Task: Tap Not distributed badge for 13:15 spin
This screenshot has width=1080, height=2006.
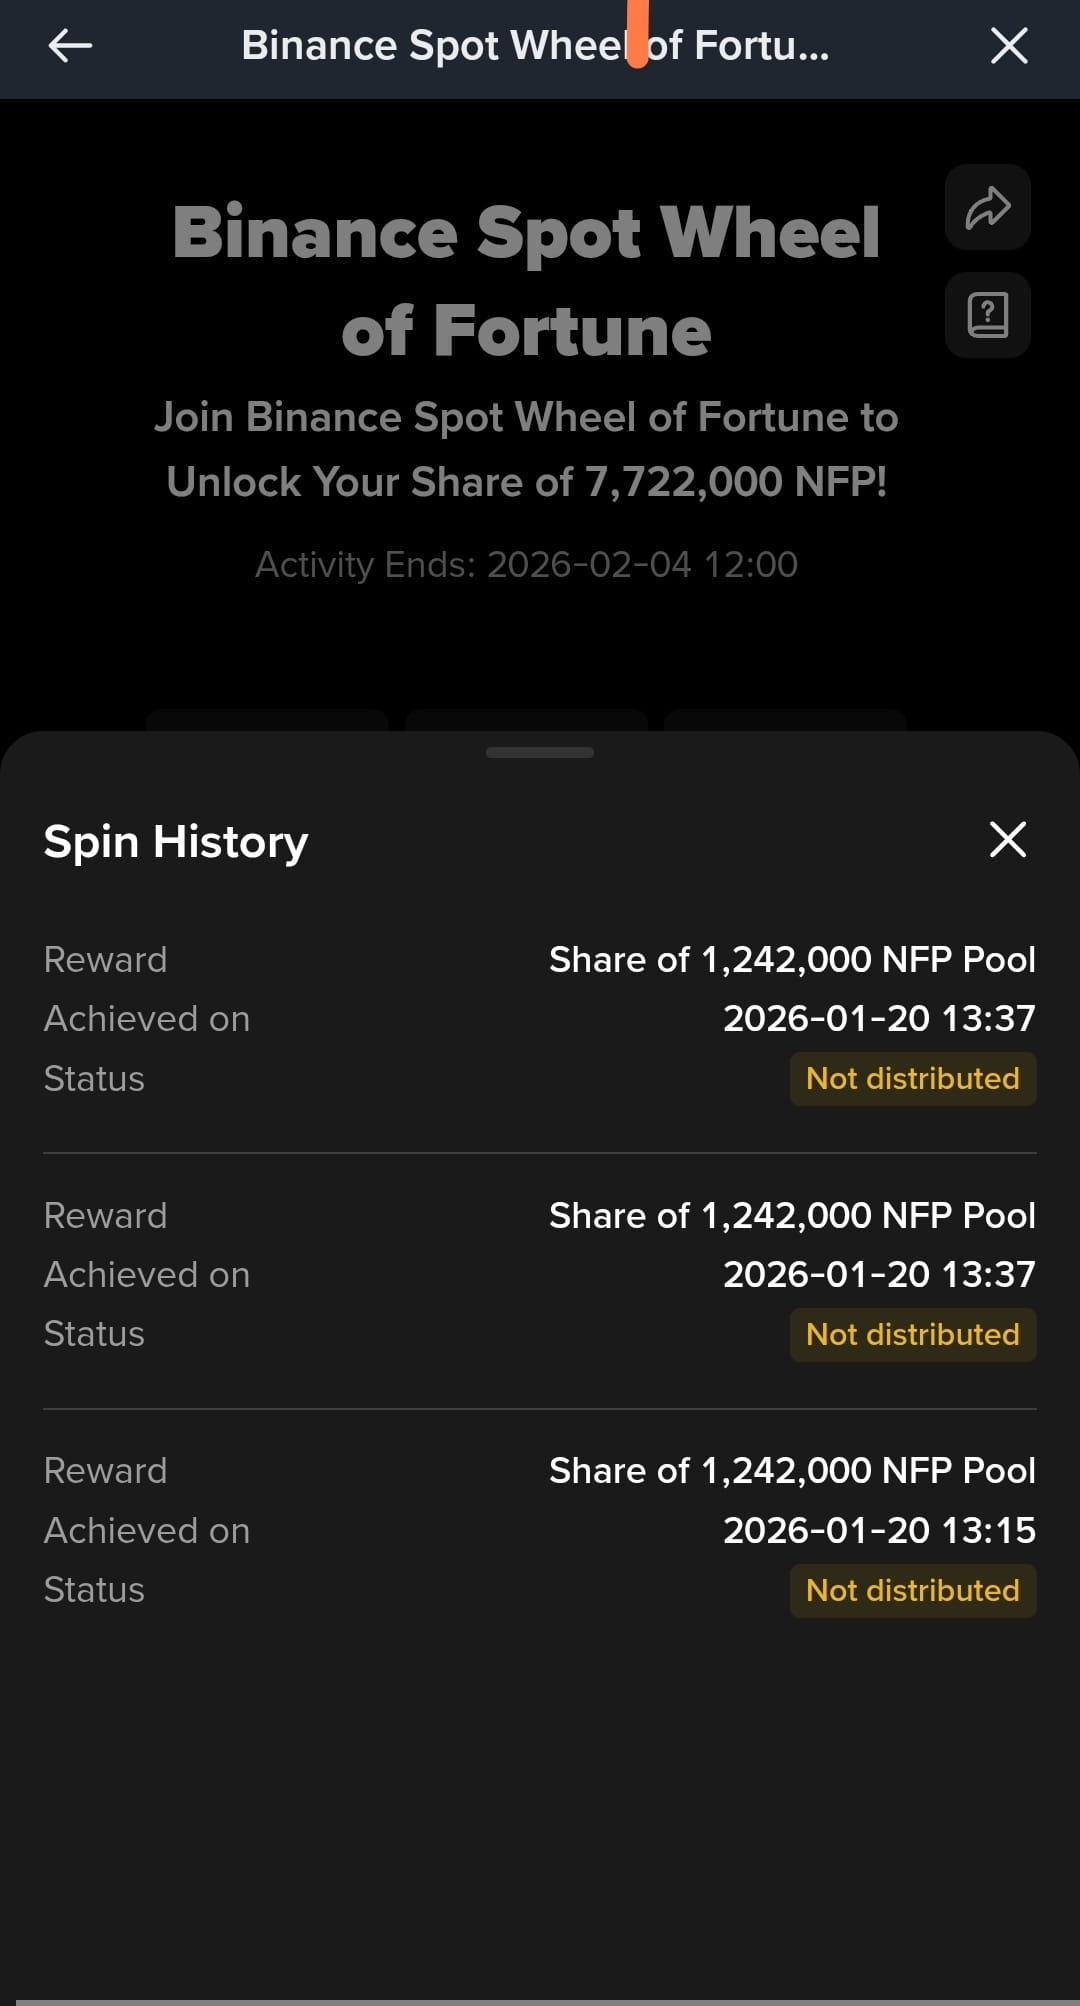Action: point(913,1590)
